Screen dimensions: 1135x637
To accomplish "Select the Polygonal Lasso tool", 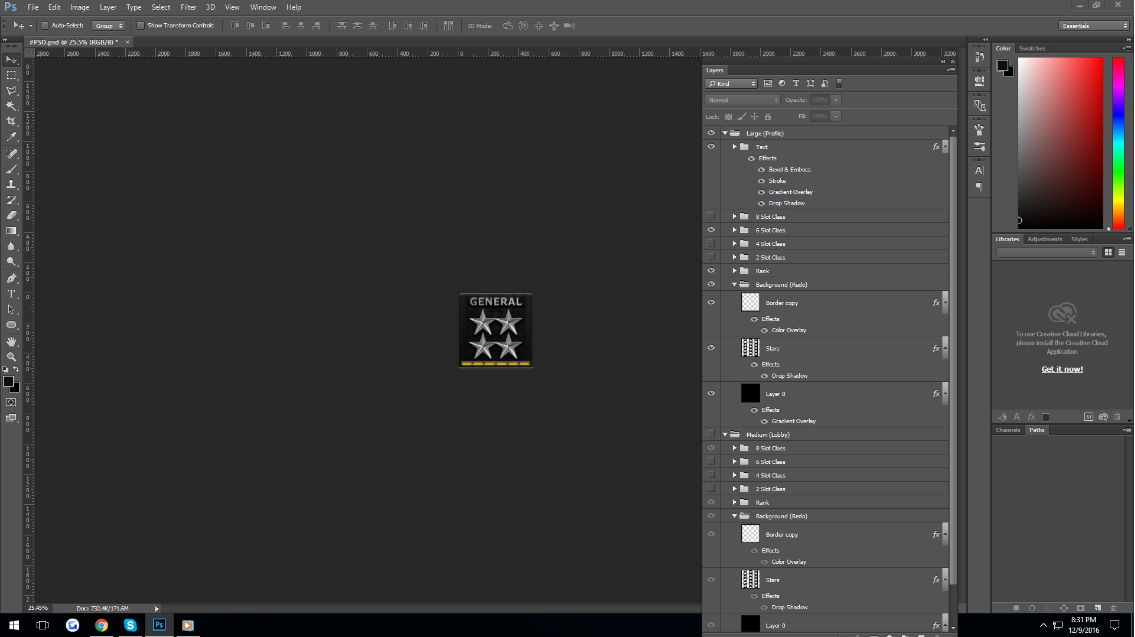I will 11,90.
